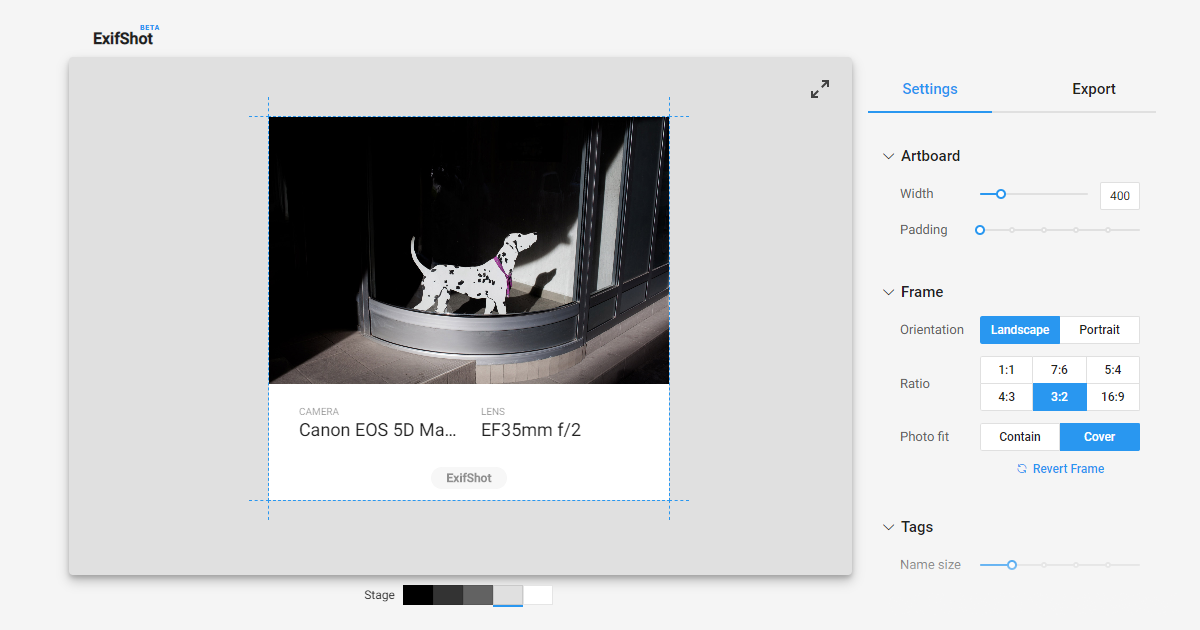The image size is (1200, 630).
Task: Click the artboard Width value field
Action: pyautogui.click(x=1119, y=195)
